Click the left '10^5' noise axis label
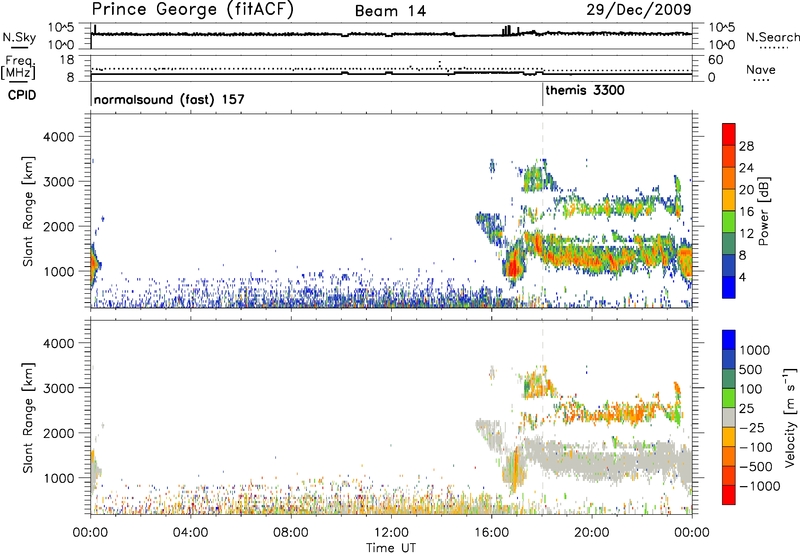The width and height of the screenshot is (800, 554). (61, 27)
